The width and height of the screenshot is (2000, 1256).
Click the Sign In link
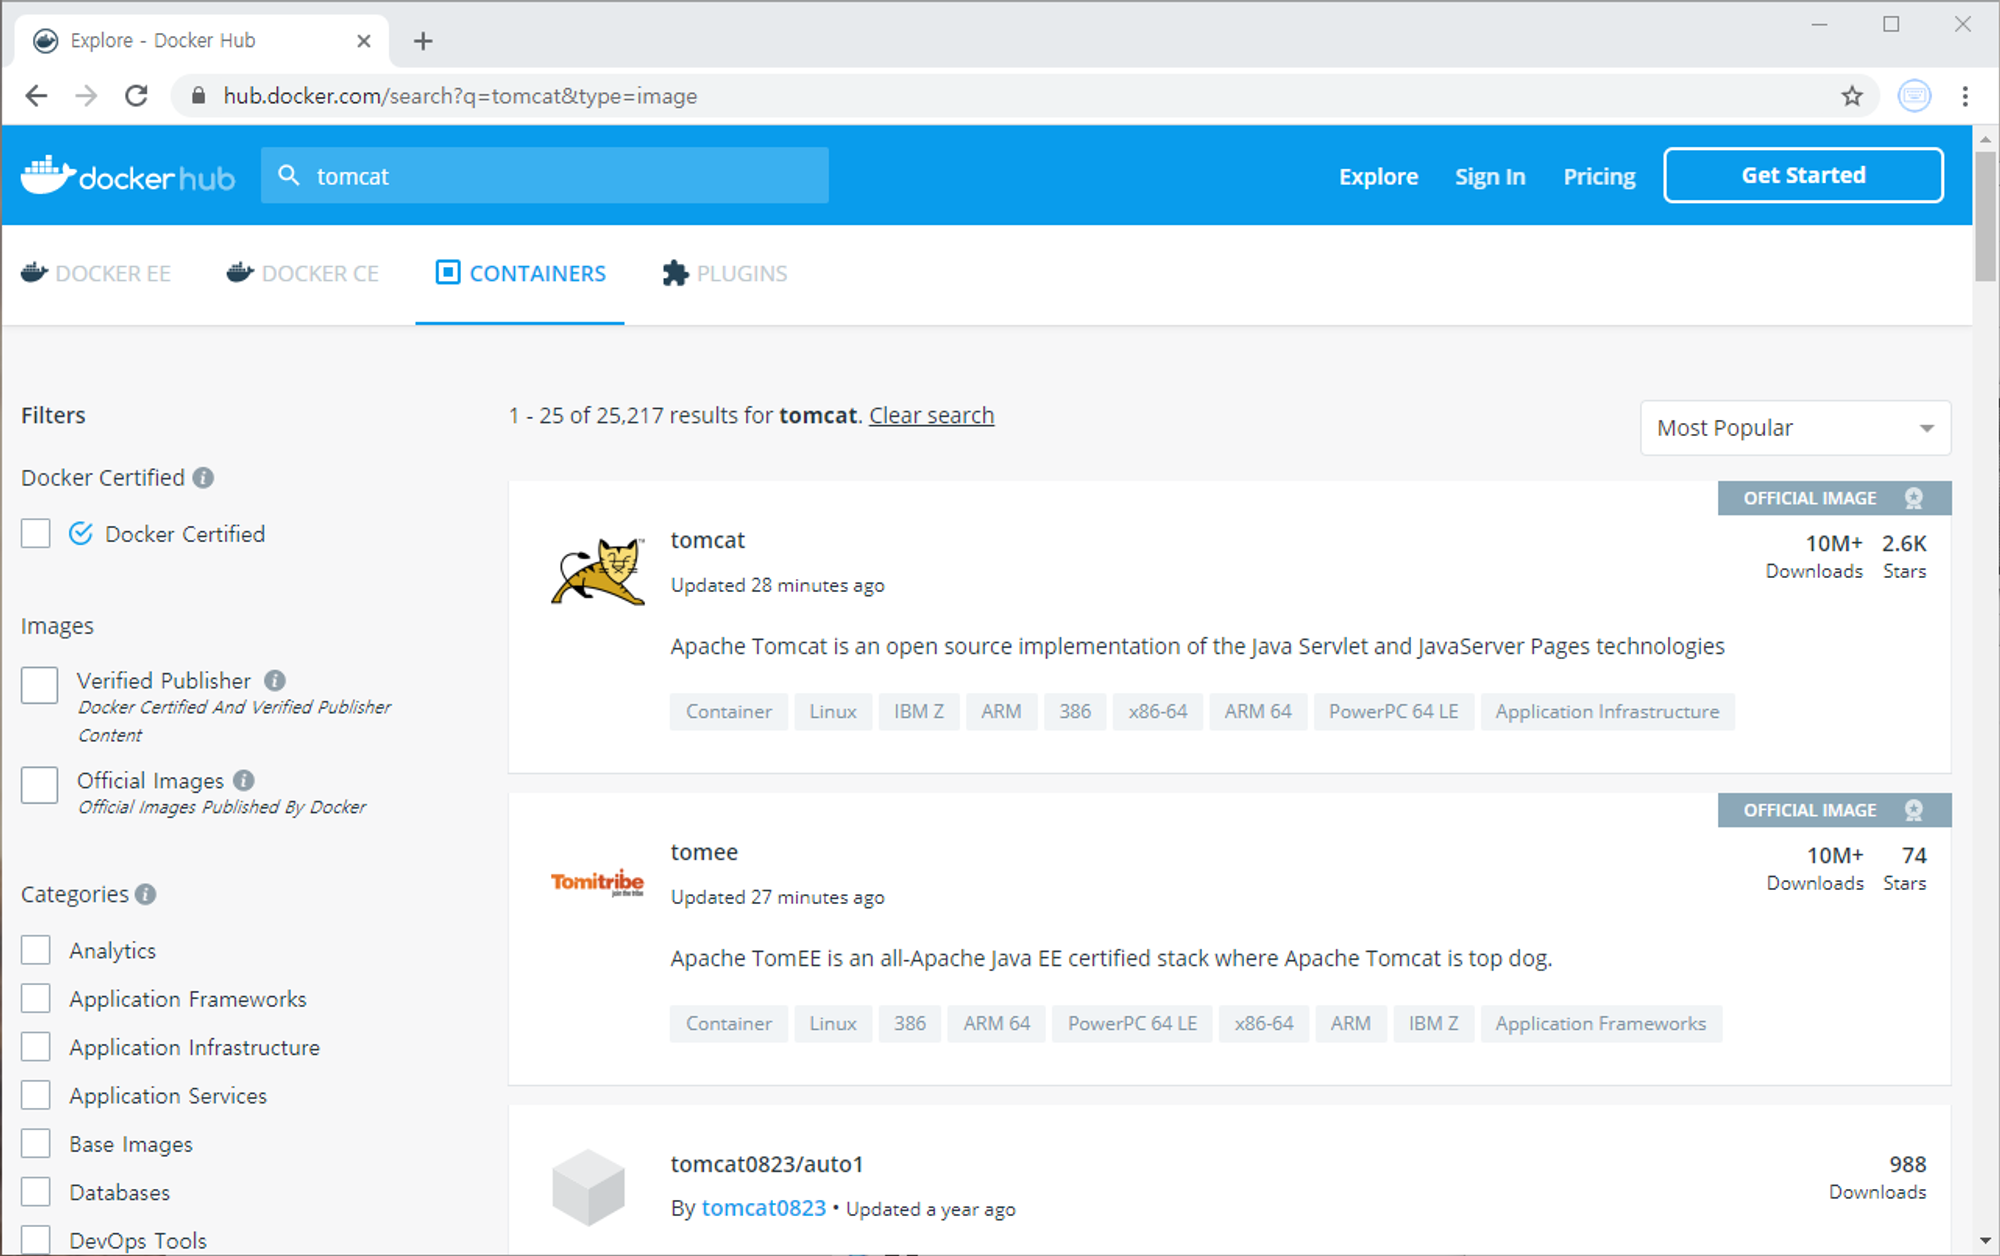tap(1490, 176)
